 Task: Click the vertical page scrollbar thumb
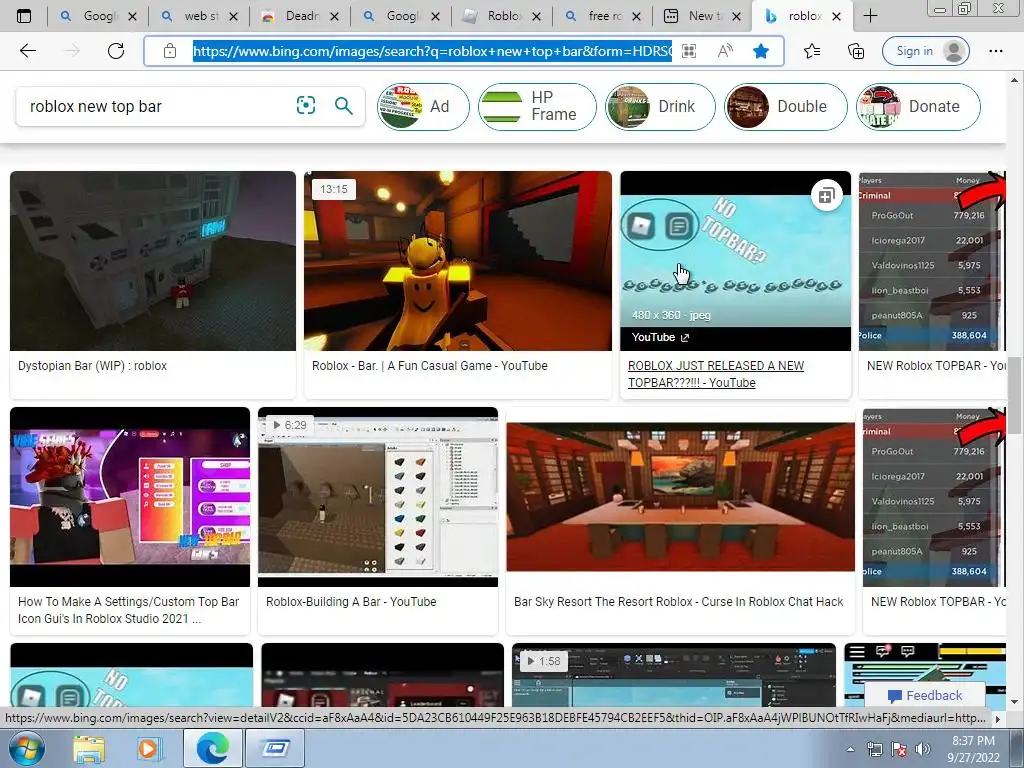tap(1015, 395)
